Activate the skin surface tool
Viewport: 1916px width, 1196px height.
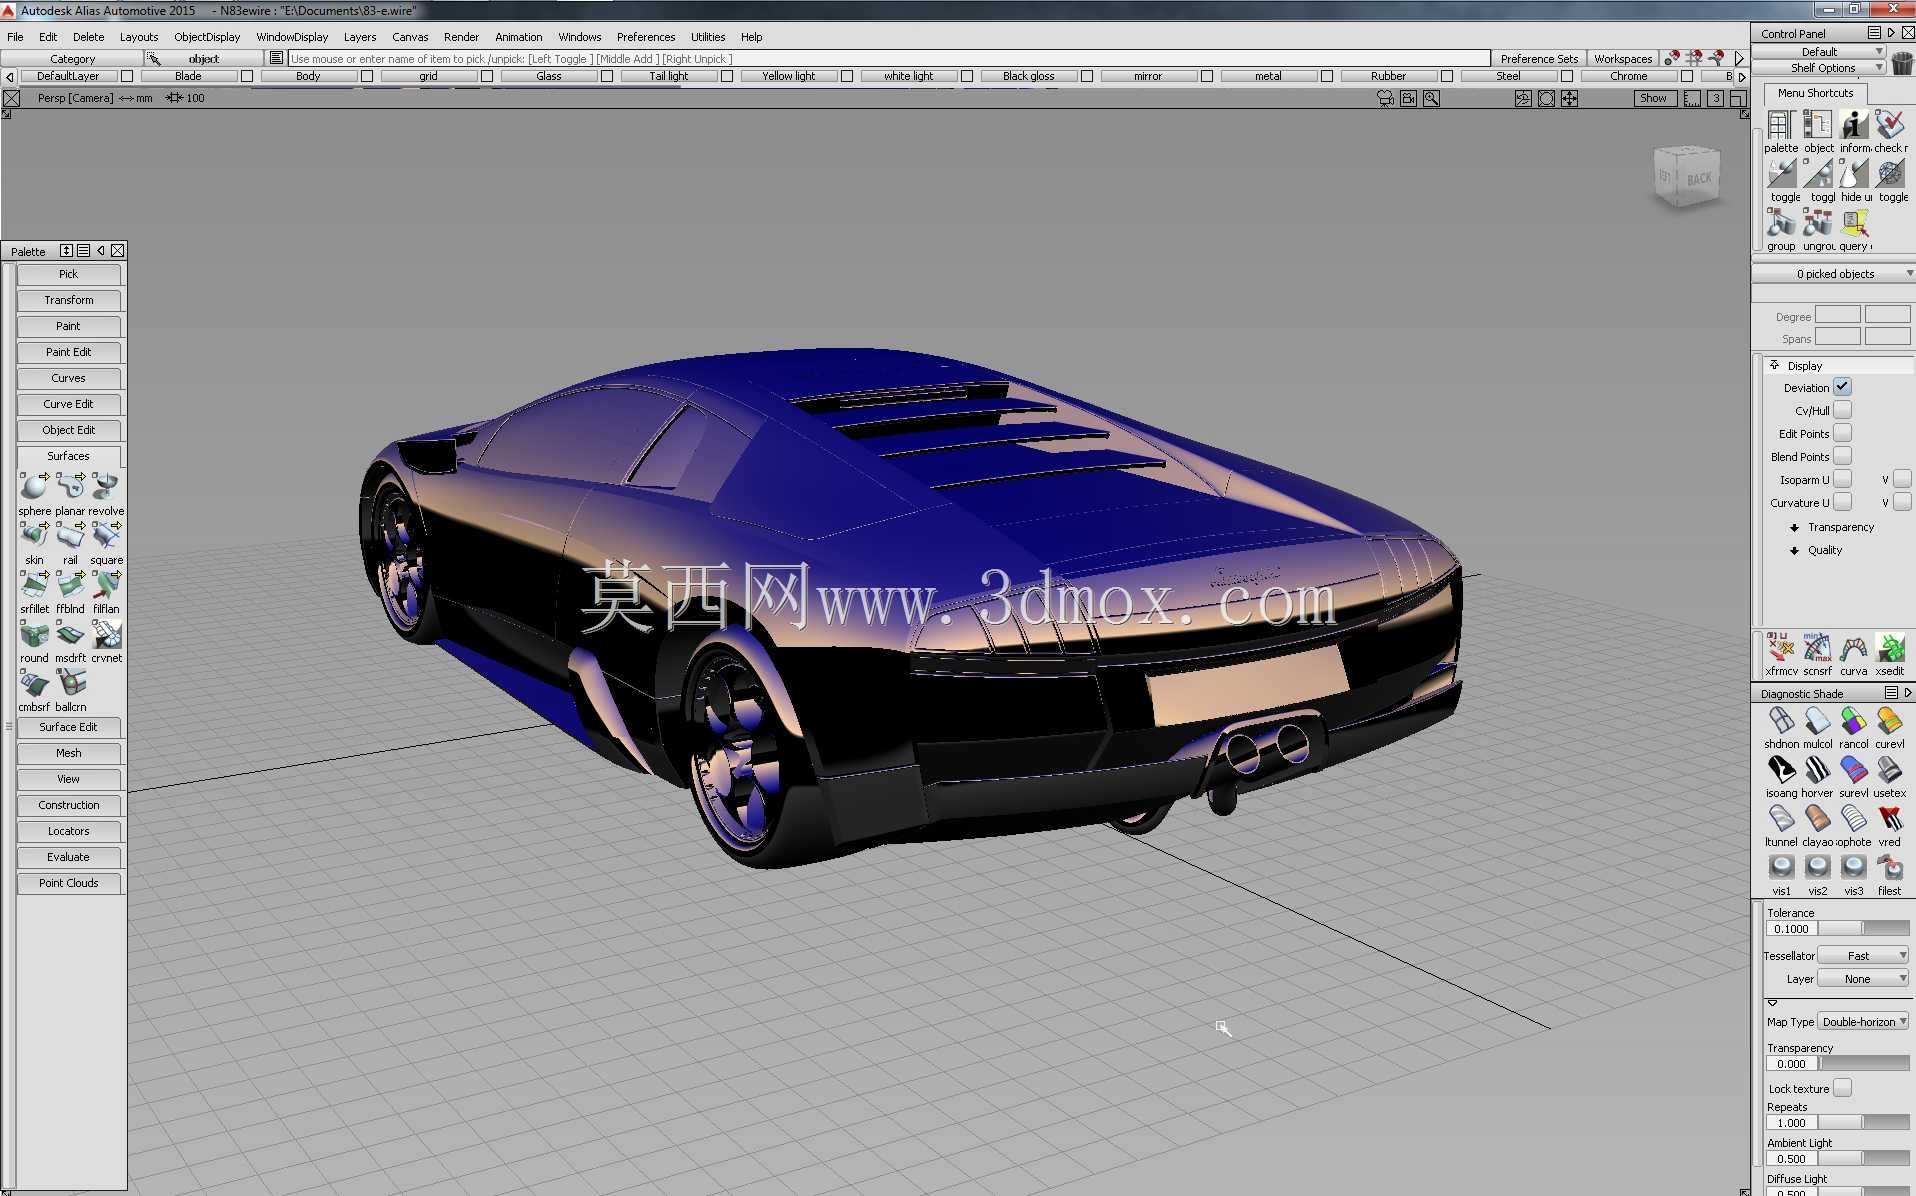pyautogui.click(x=34, y=536)
